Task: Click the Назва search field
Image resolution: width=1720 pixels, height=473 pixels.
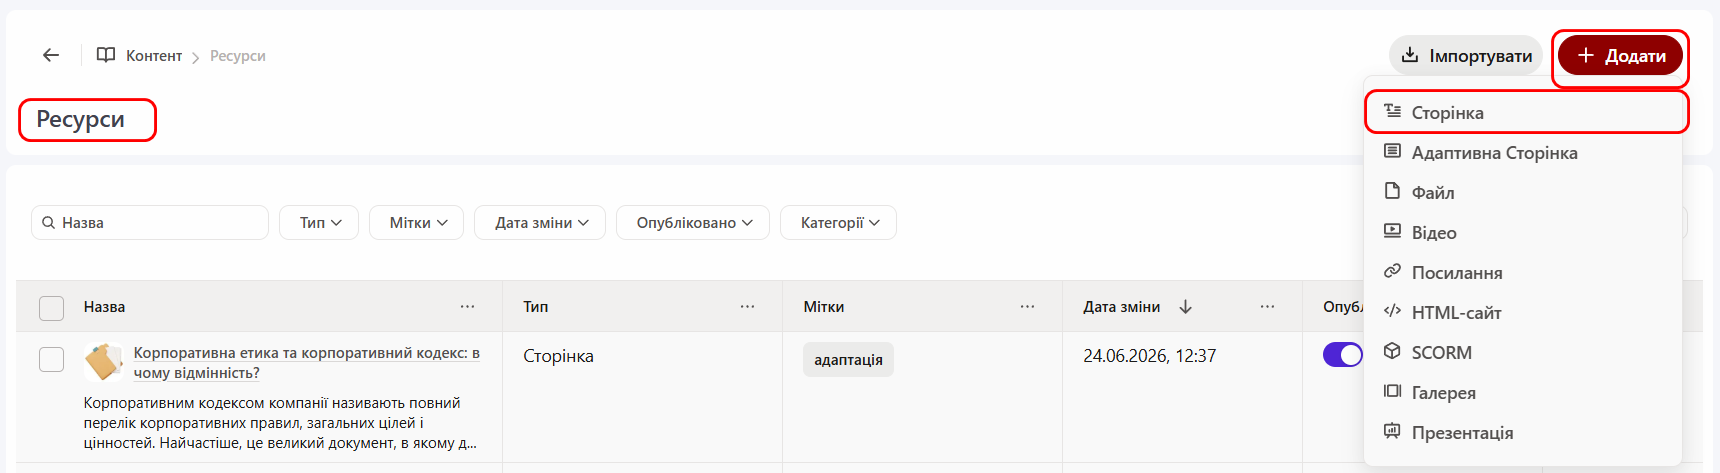Action: point(150,223)
